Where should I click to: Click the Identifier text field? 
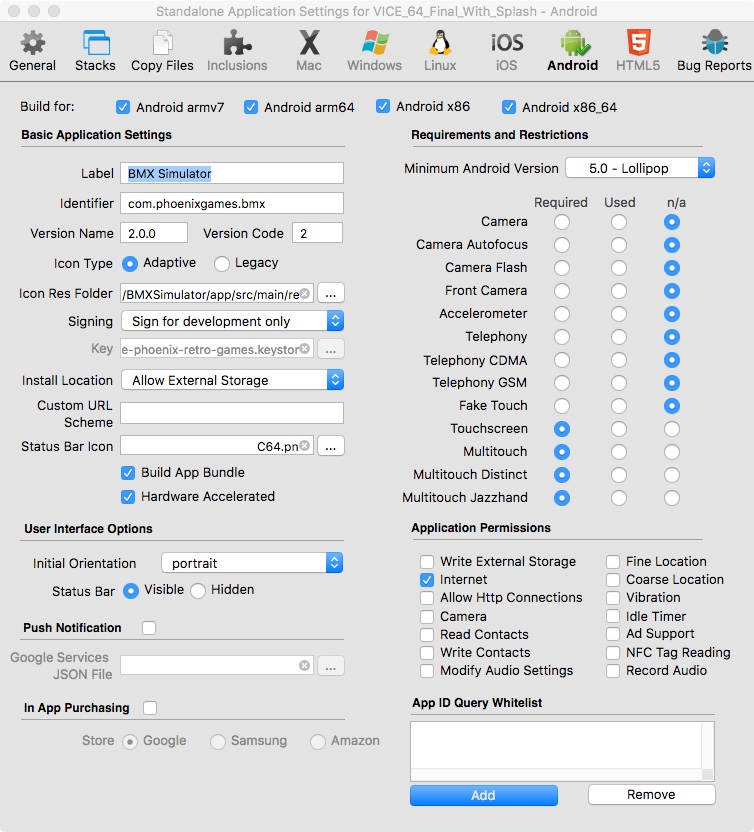pos(232,203)
